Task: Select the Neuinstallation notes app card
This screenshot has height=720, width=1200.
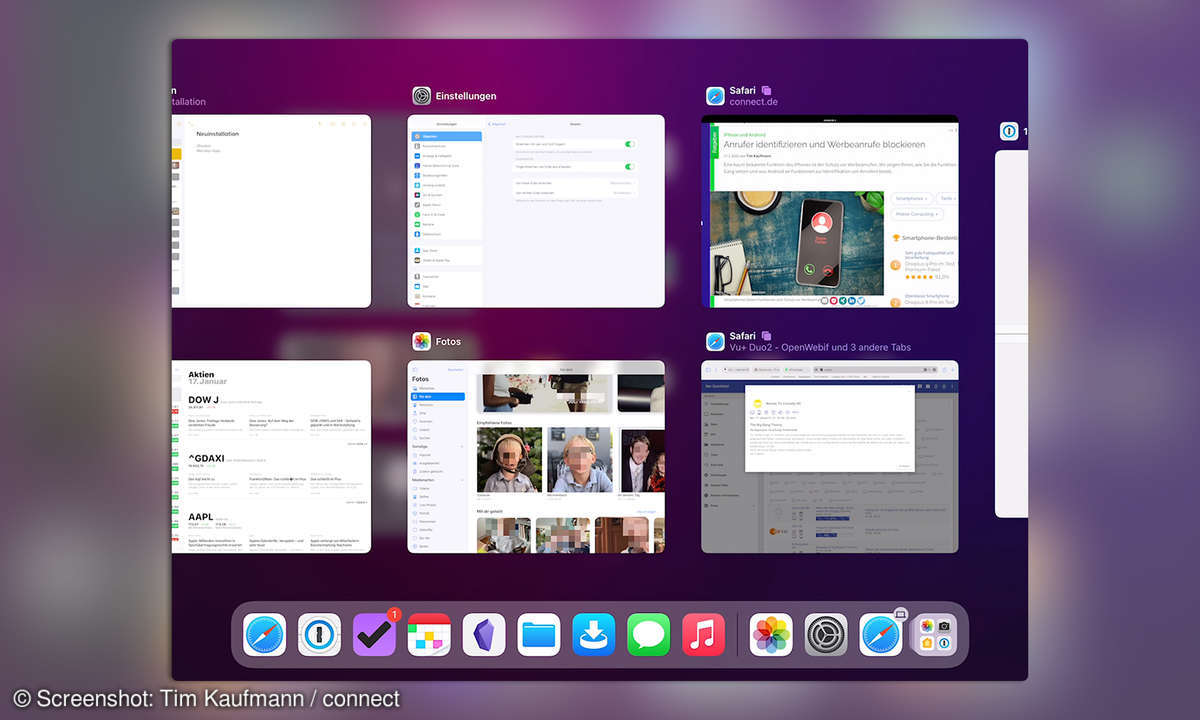Action: tap(271, 211)
